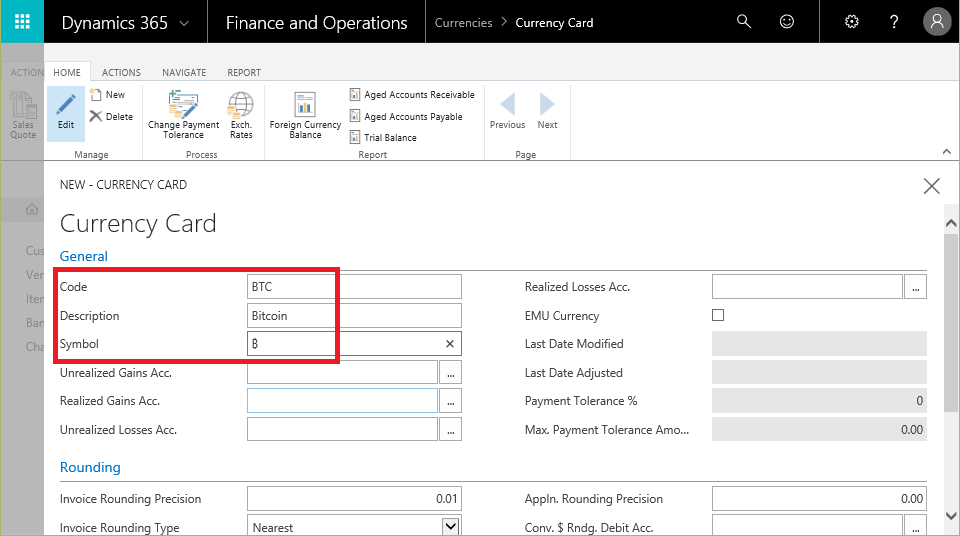Run Foreign Currency Balance report

point(305,115)
